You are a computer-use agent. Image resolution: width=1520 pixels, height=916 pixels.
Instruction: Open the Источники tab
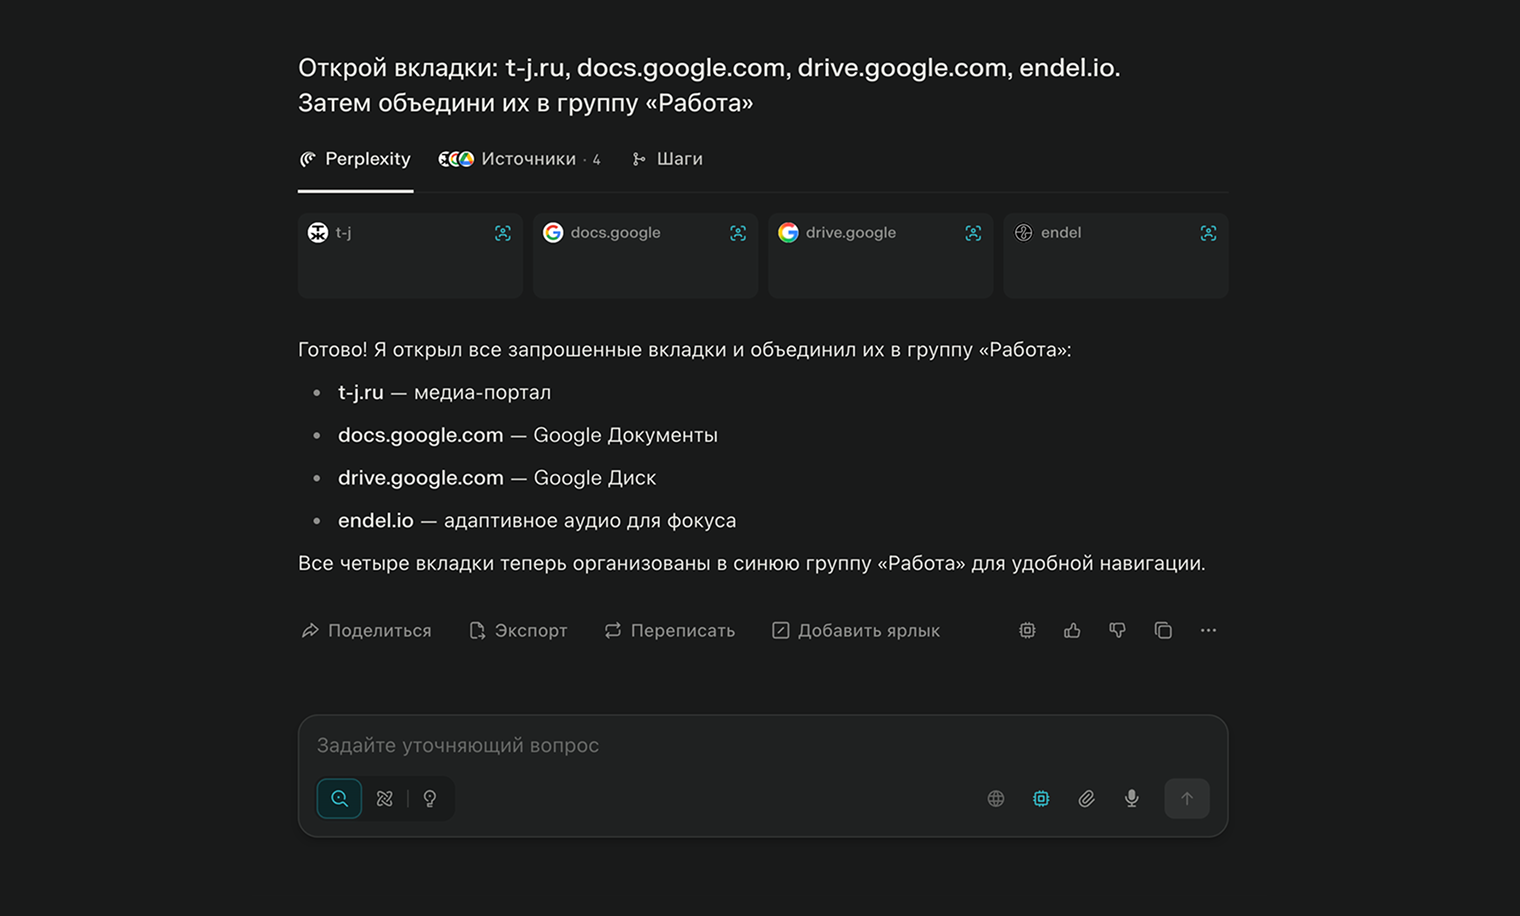tap(520, 159)
